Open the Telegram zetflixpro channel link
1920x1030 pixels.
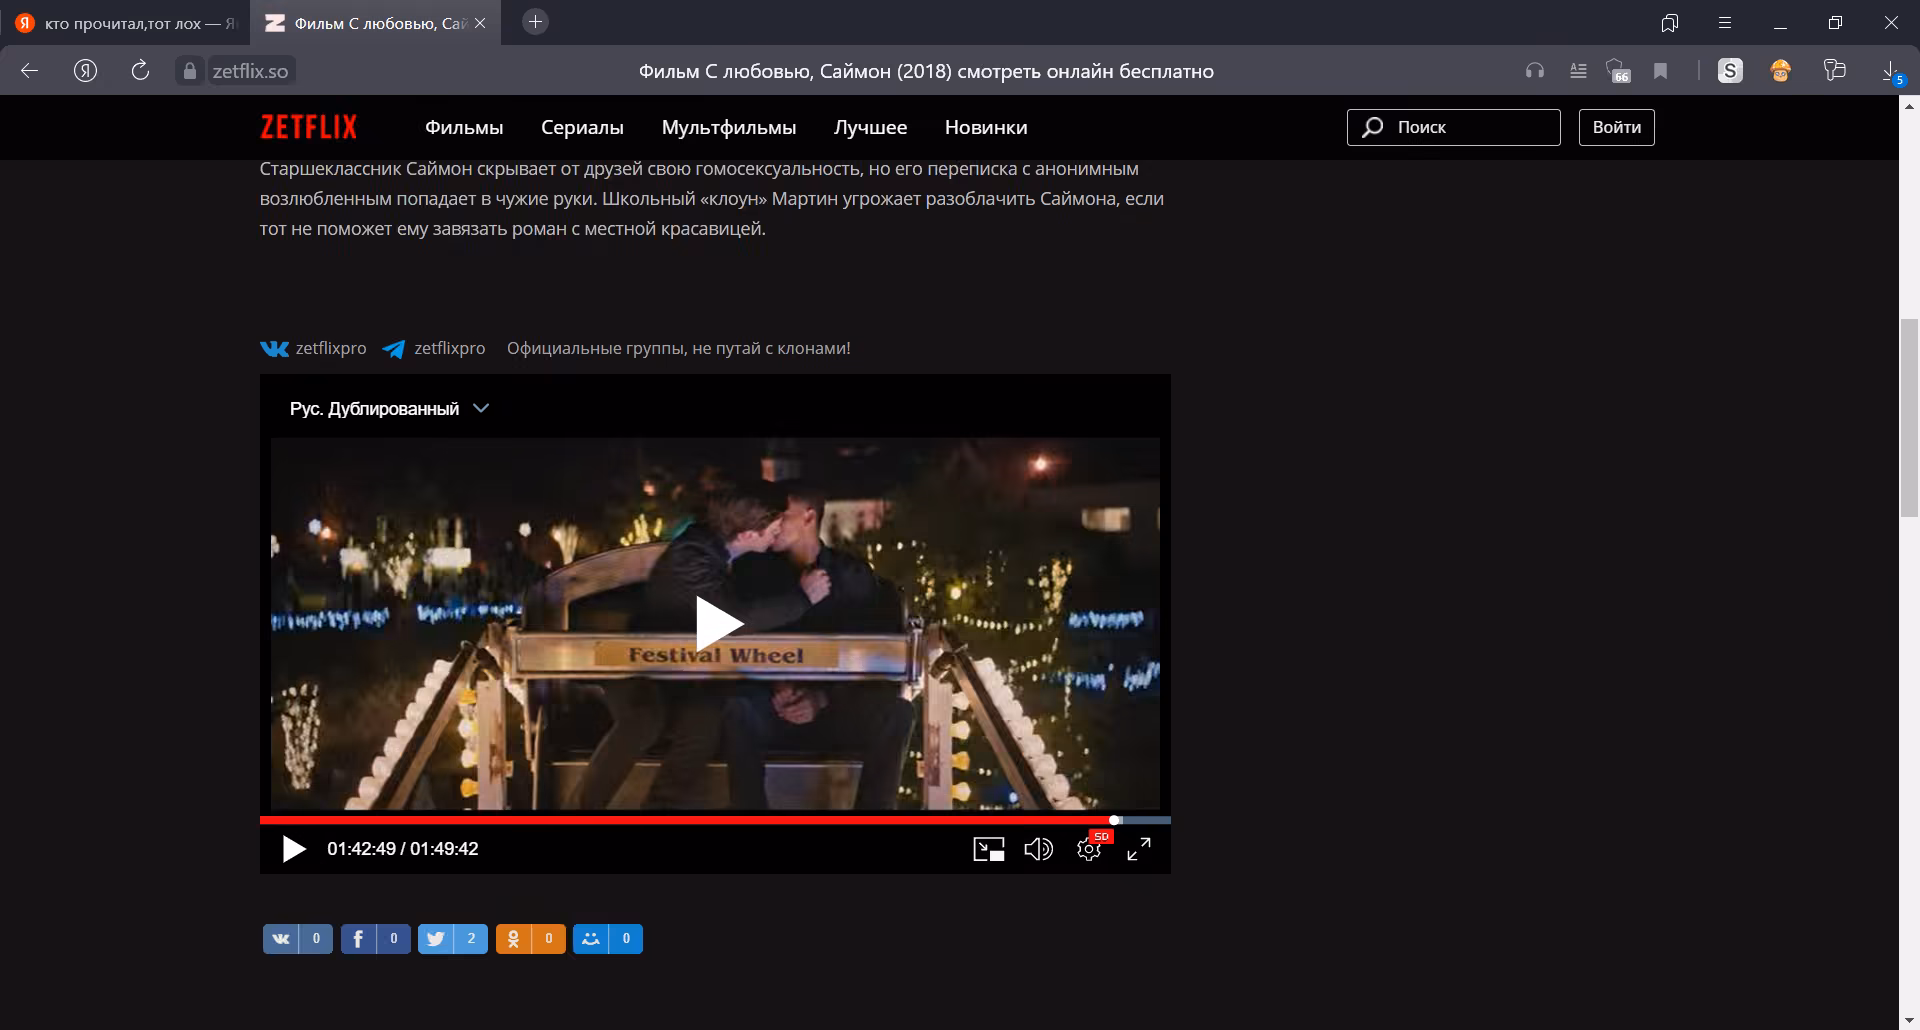click(x=434, y=348)
